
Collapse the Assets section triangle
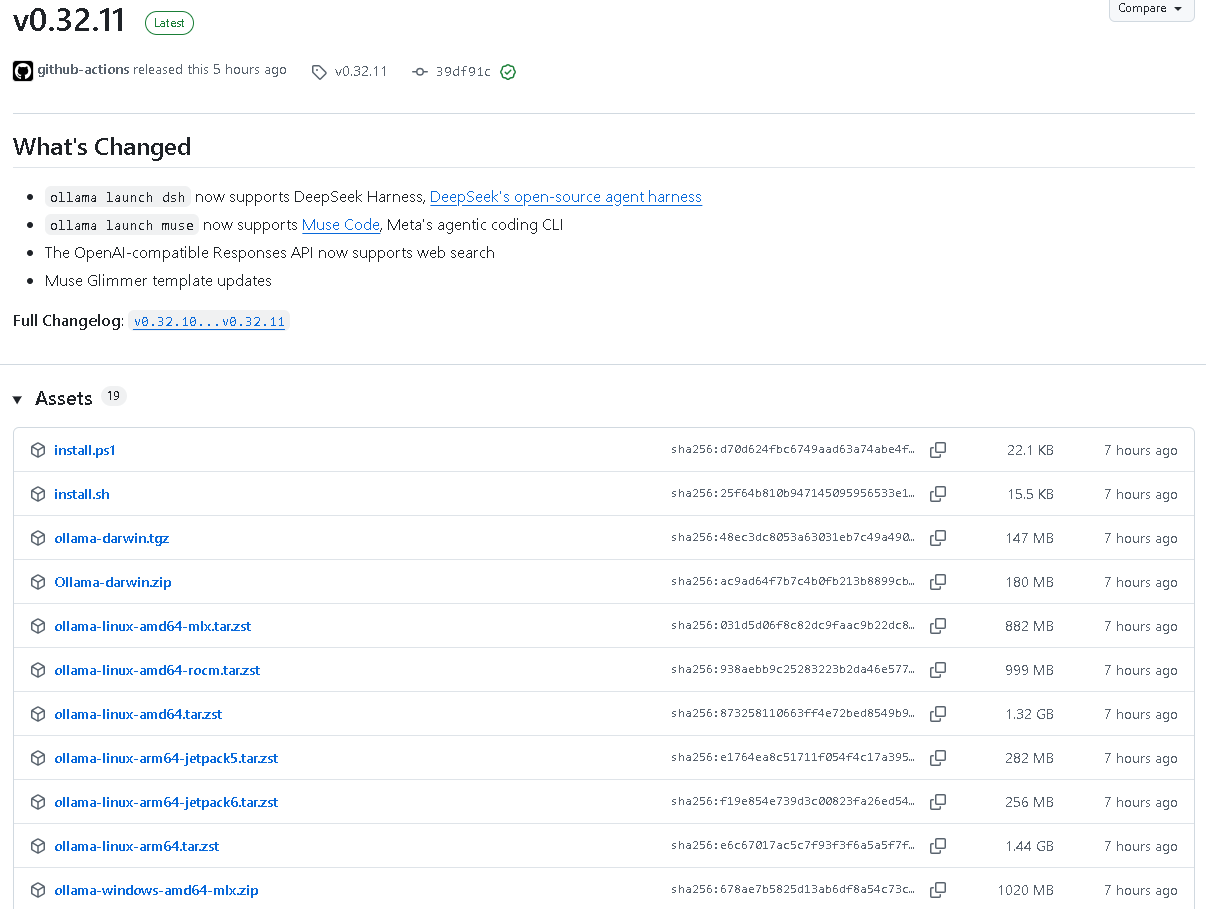coord(17,400)
